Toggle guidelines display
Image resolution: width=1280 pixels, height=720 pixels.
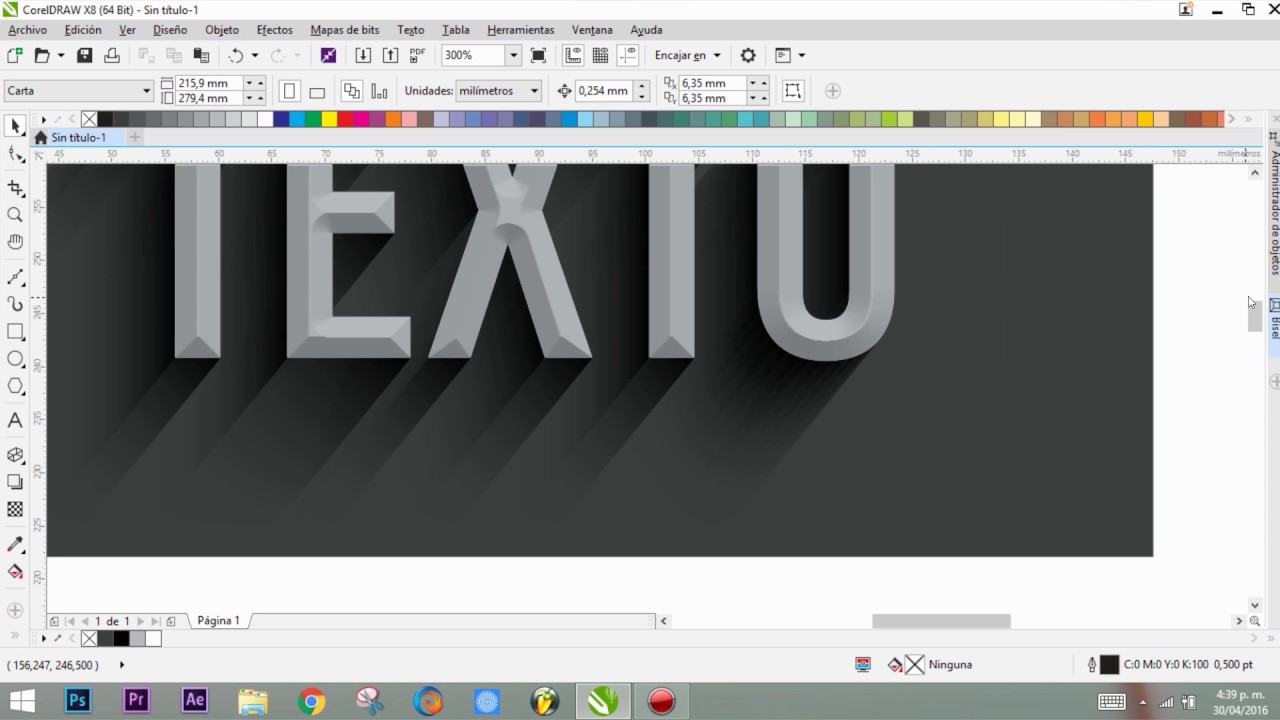[x=628, y=56]
